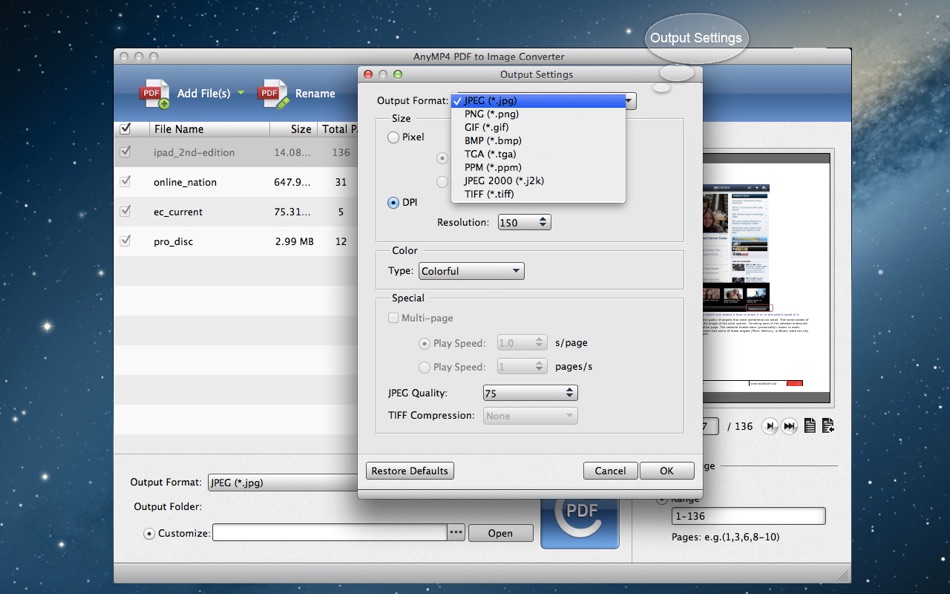The image size is (950, 594).
Task: Choose GIF (*.gif) from format list
Action: coord(538,127)
